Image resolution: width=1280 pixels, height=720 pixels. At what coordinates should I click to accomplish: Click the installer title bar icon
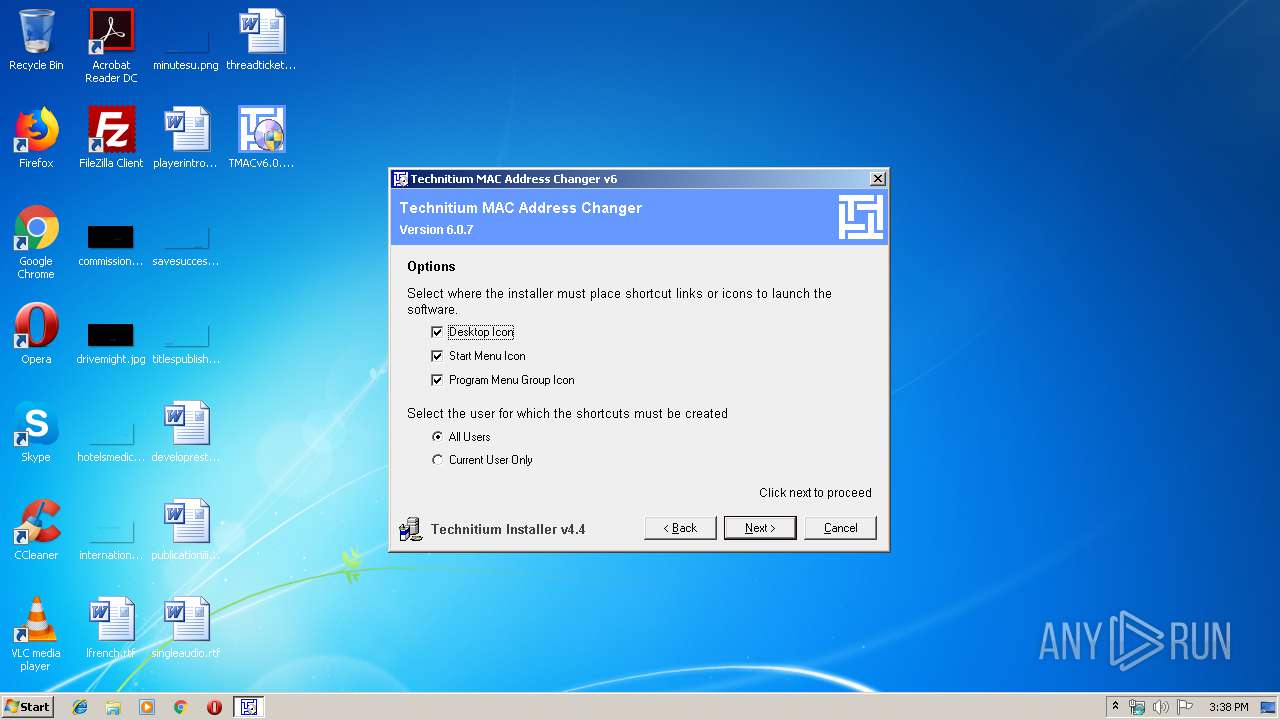pyautogui.click(x=400, y=179)
